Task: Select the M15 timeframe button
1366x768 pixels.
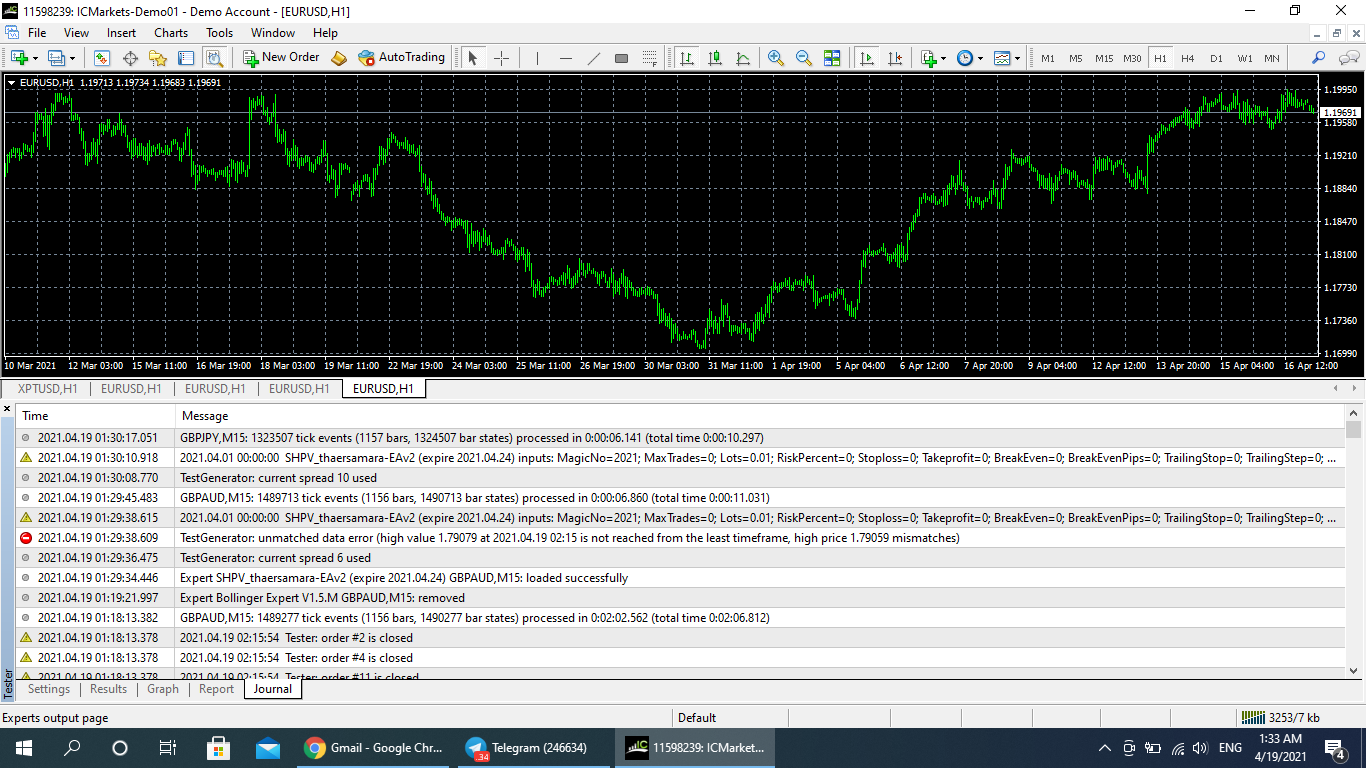Action: [1103, 58]
